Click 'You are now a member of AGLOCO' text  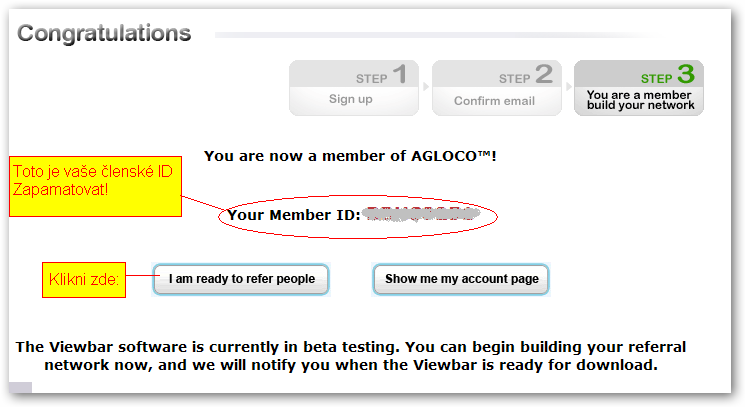(350, 156)
